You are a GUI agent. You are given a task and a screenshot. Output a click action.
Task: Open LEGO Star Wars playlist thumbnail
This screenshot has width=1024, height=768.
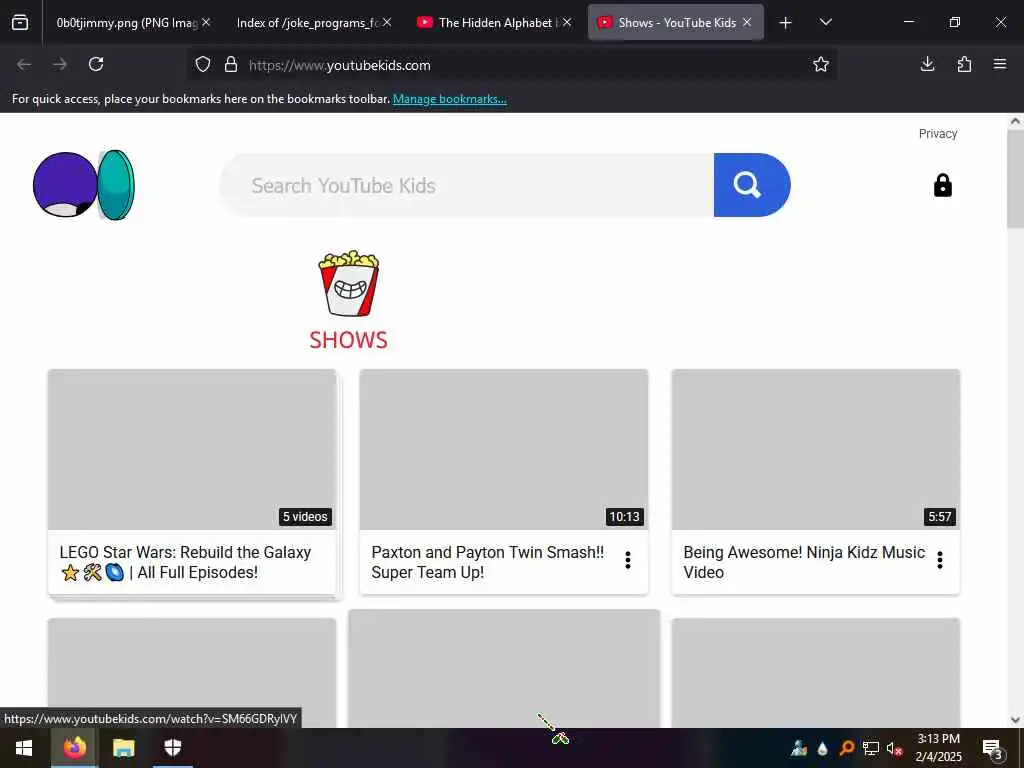pyautogui.click(x=192, y=449)
